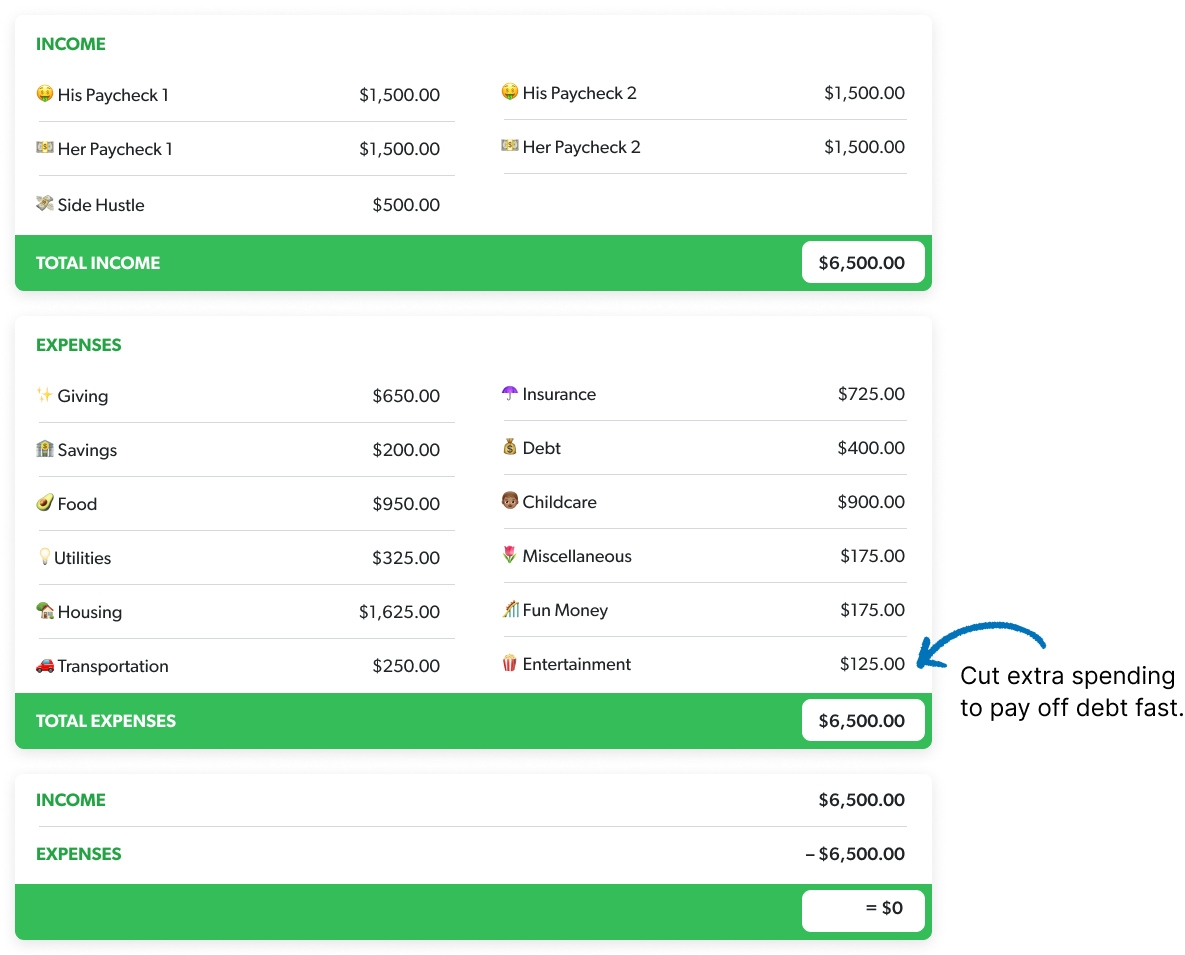Click the red car icon beside Transportation
Image resolution: width=1185 pixels, height=955 pixels.
point(45,665)
